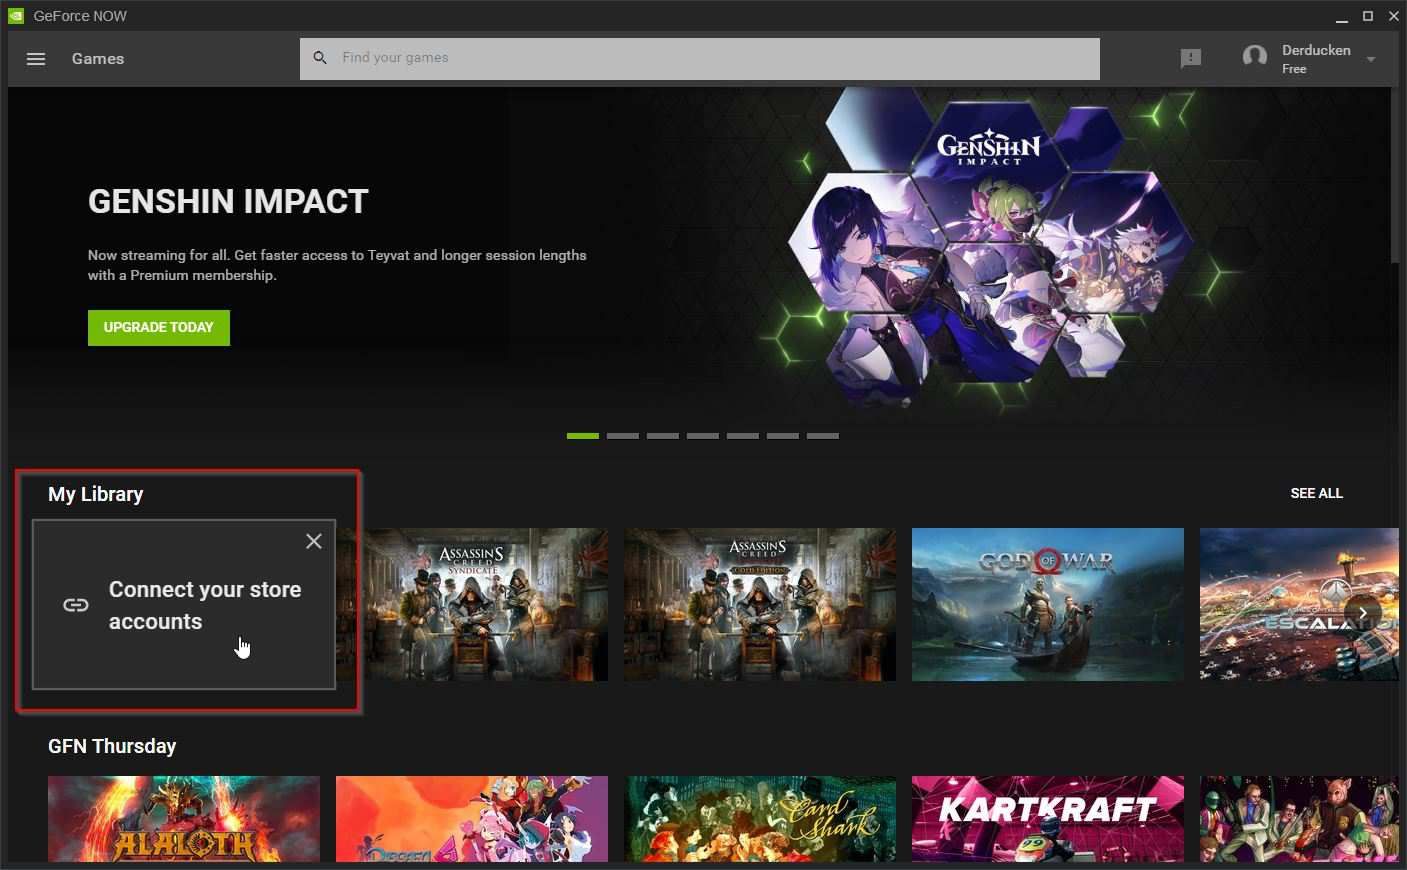Click the GENSHIN IMPACT banner heading

click(x=228, y=202)
